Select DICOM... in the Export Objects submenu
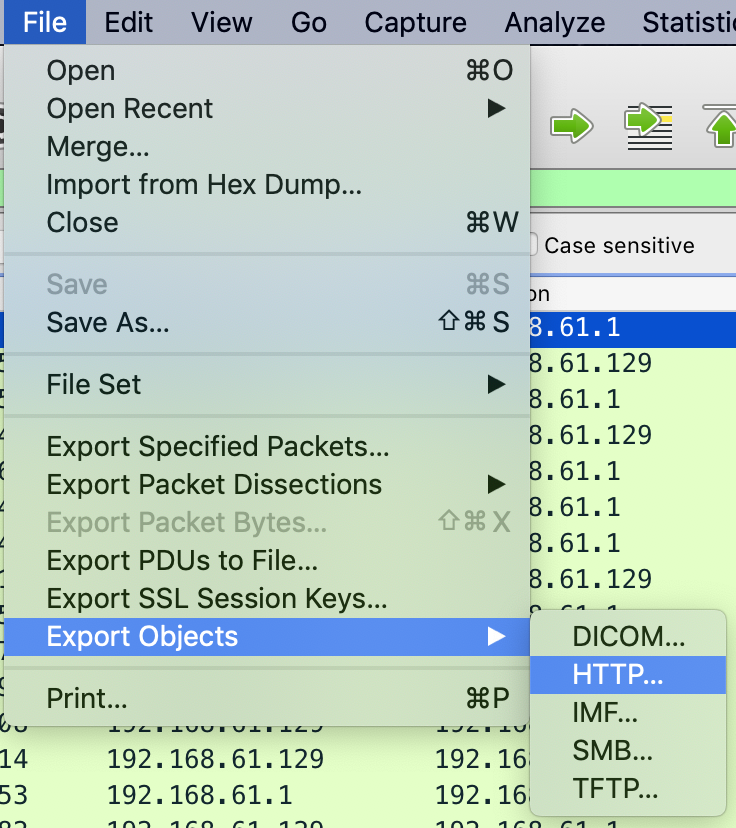The width and height of the screenshot is (736, 828). [x=629, y=637]
